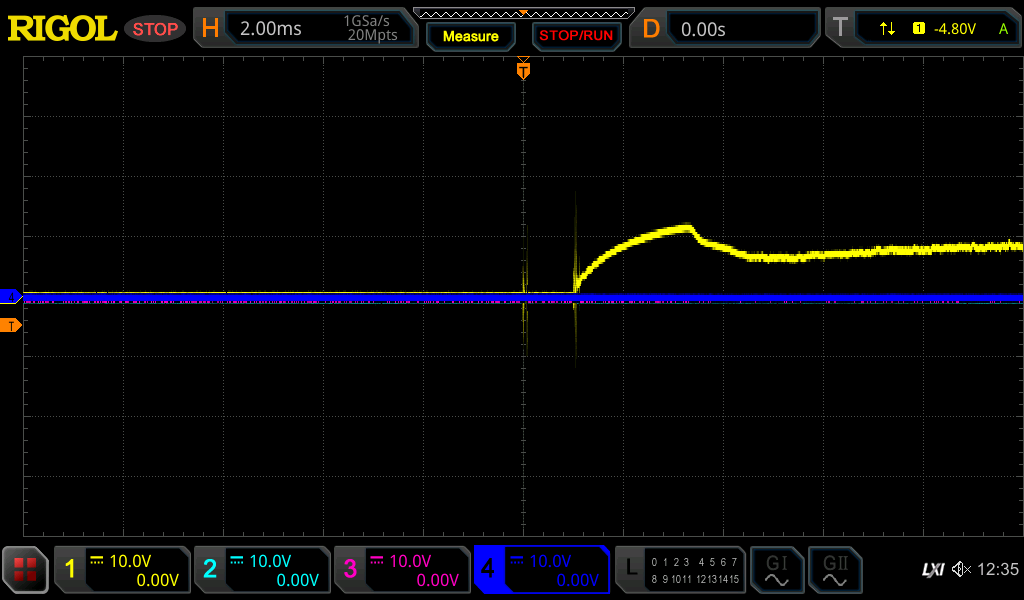Open the delay D 0.00s settings
Viewport: 1024px width, 600px height.
pyautogui.click(x=729, y=29)
